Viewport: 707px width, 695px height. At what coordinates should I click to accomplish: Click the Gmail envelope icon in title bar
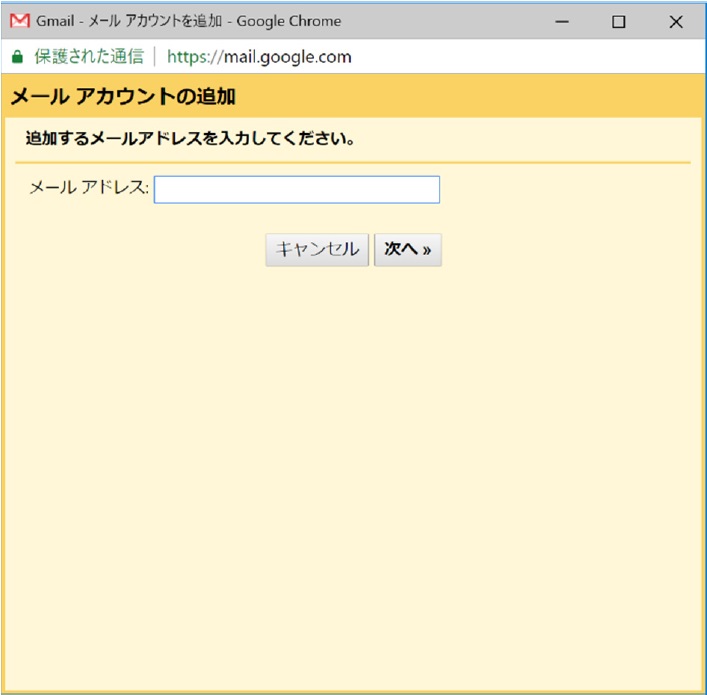coord(20,21)
